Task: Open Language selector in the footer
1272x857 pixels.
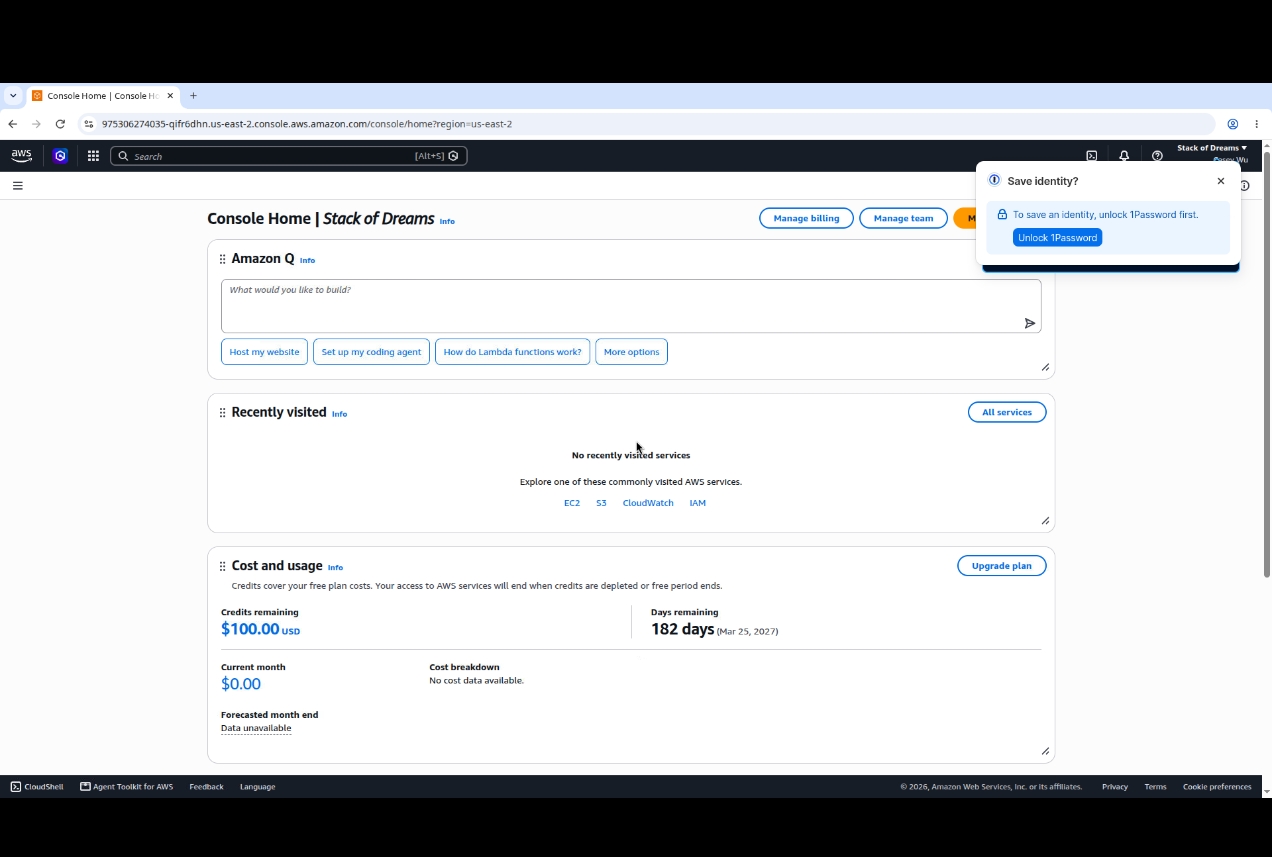Action: click(x=257, y=787)
